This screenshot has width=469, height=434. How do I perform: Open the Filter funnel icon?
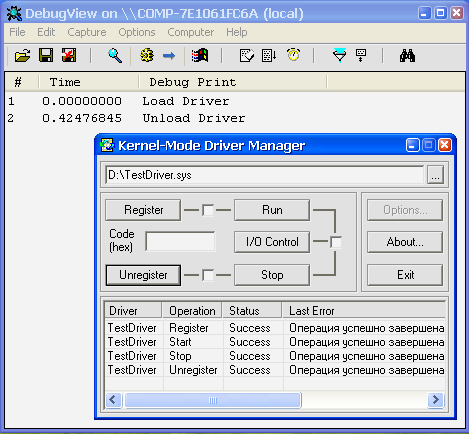point(340,56)
